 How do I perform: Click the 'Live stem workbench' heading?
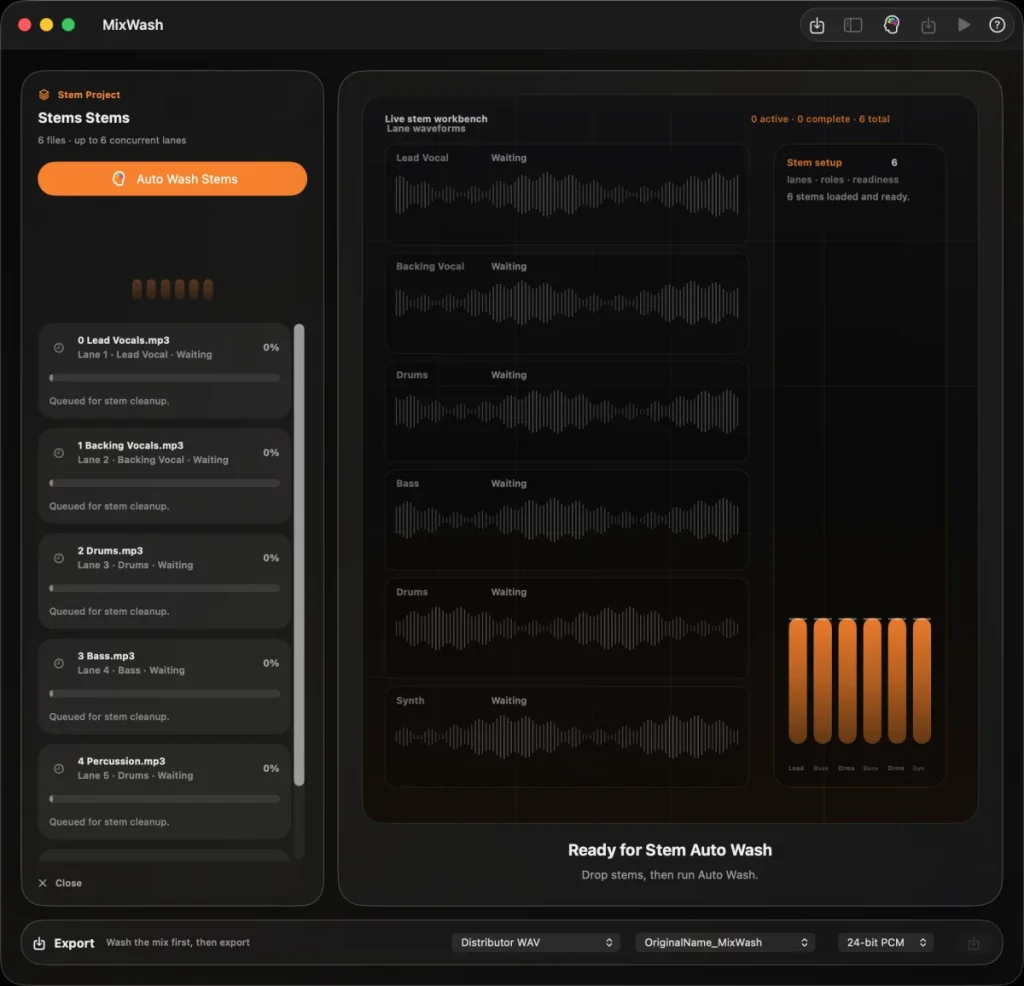pos(436,119)
